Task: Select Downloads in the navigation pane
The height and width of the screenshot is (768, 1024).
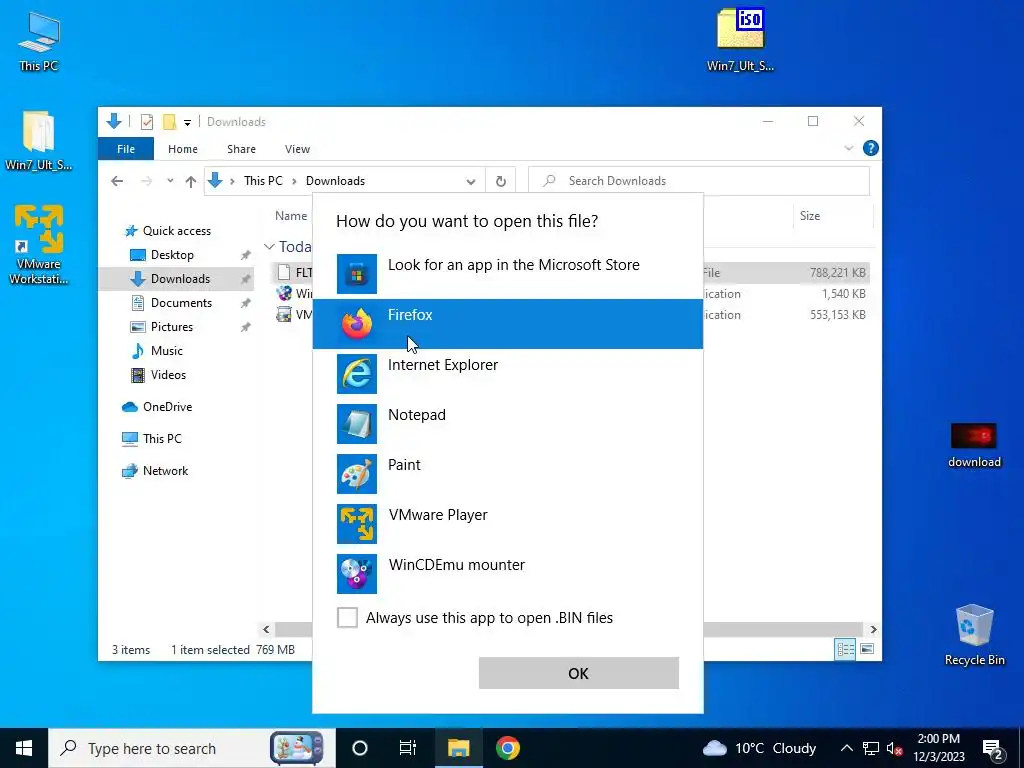Action: [176, 279]
